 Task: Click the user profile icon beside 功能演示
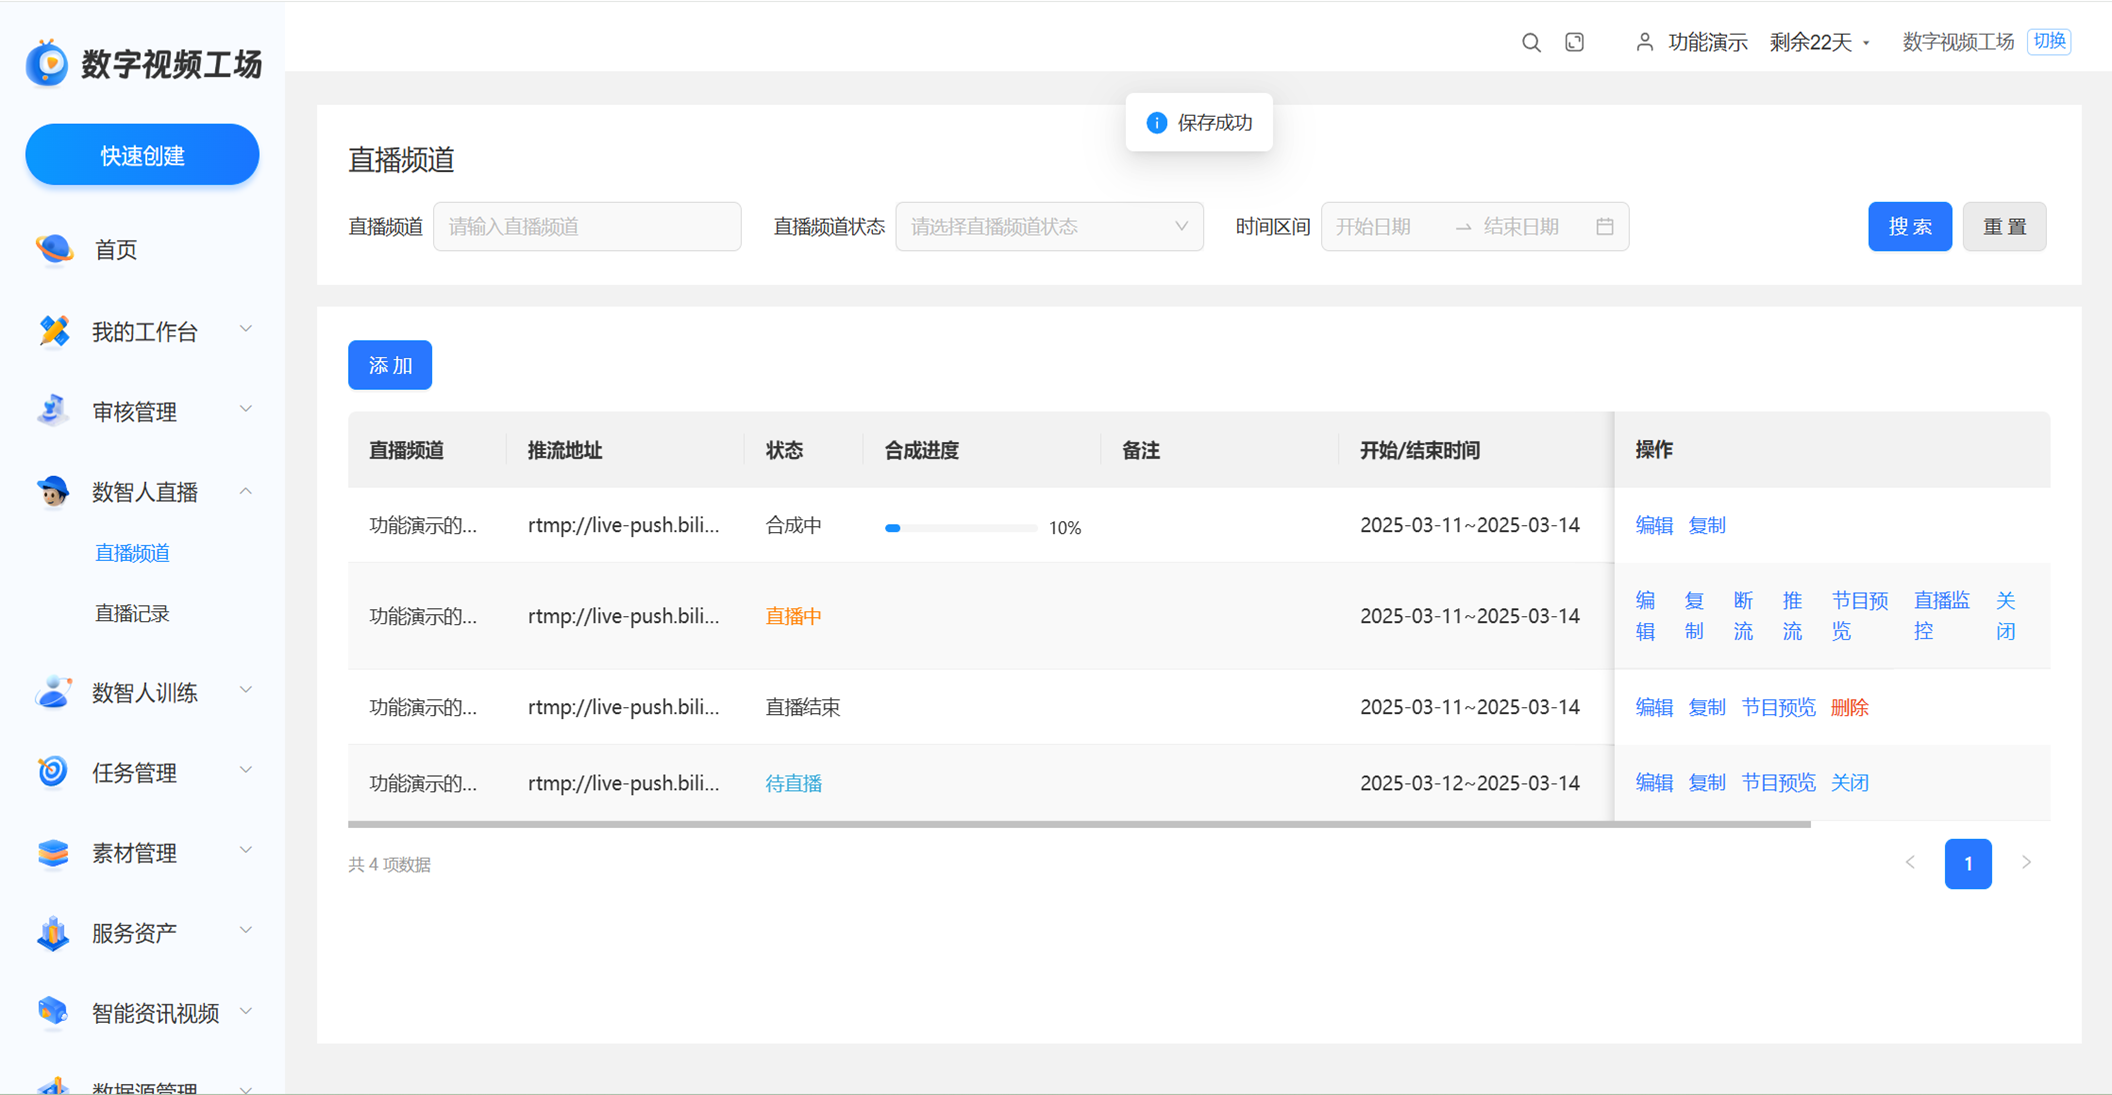pos(1644,42)
